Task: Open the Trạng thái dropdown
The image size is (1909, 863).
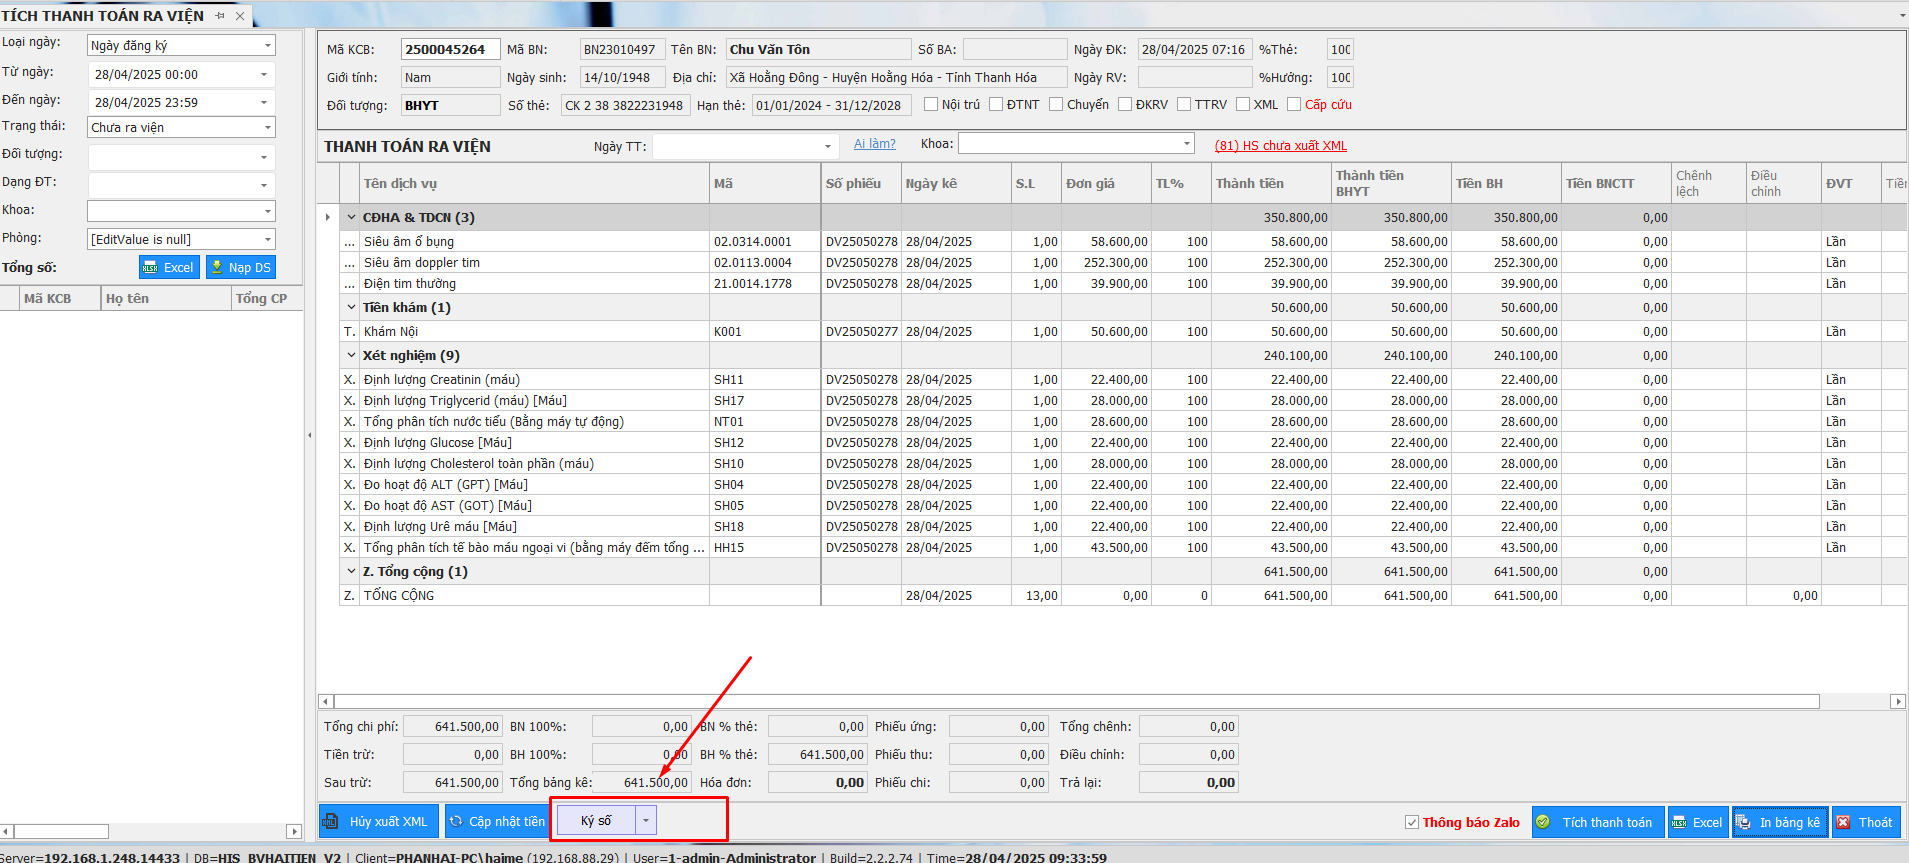Action: [x=267, y=128]
